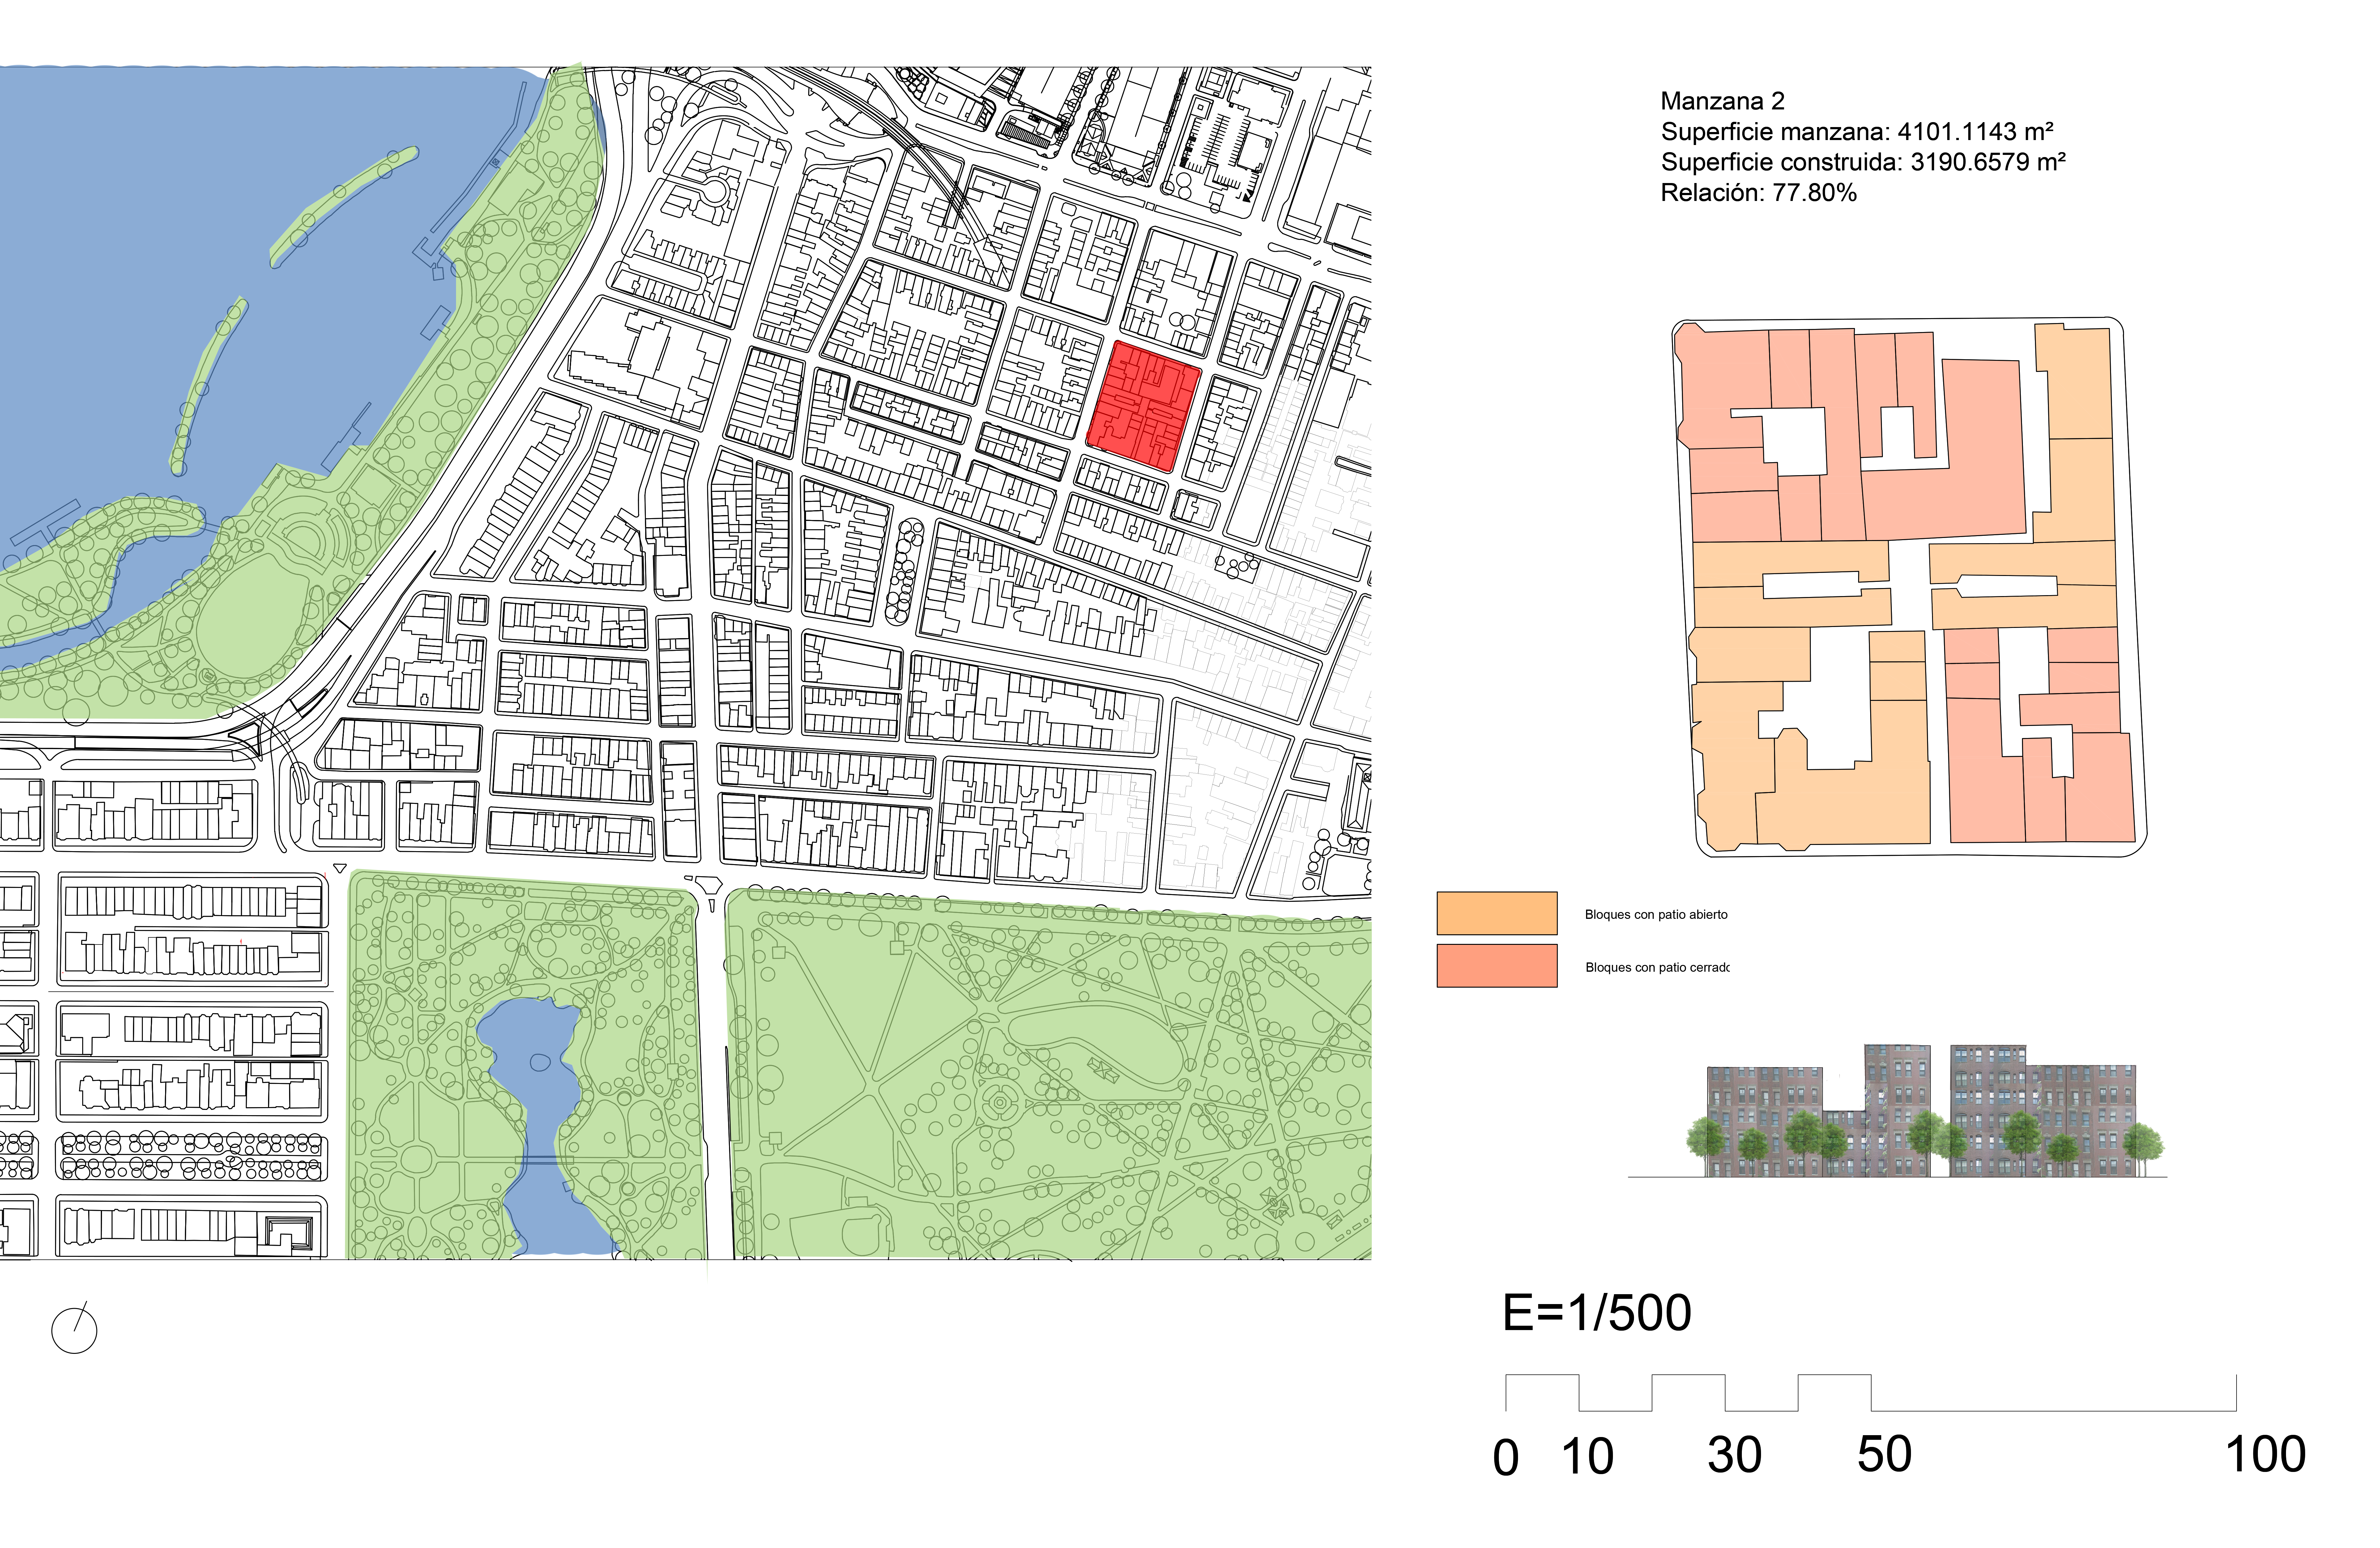Image resolution: width=2380 pixels, height=1548 pixels.
Task: Click the 'Bloques con patio abierto' legend label
Action: point(1656,915)
